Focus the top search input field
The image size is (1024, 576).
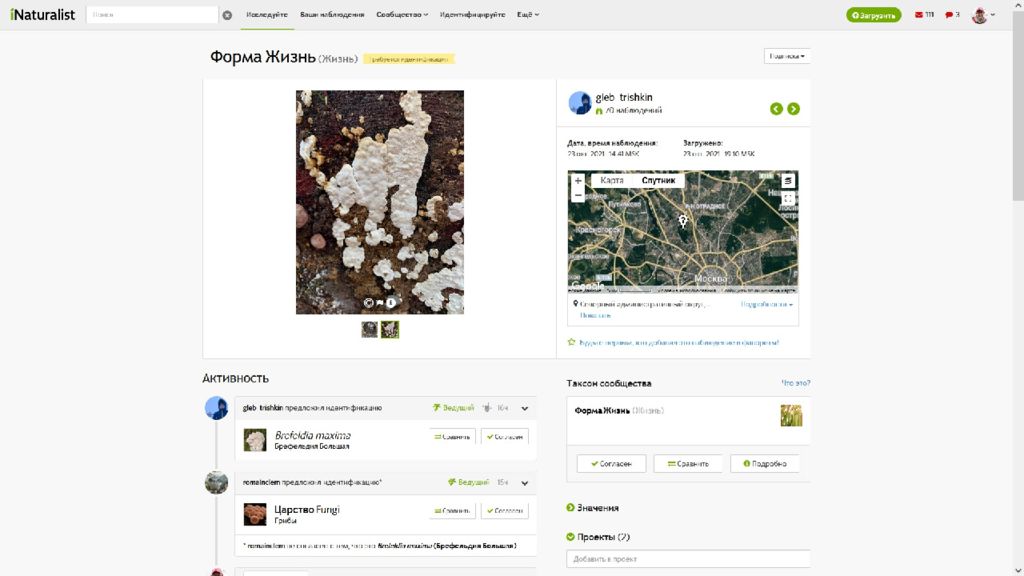click(x=152, y=14)
